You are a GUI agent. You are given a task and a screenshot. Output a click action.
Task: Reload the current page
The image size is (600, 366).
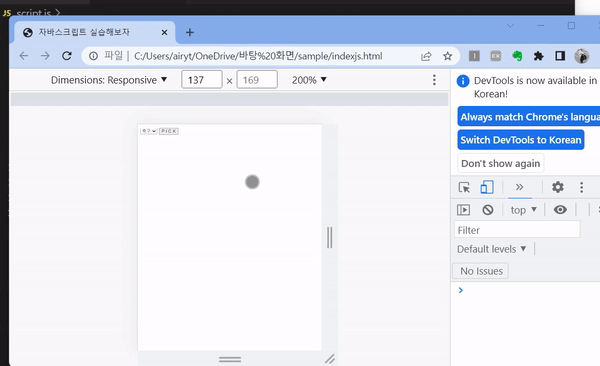pyautogui.click(x=67, y=56)
